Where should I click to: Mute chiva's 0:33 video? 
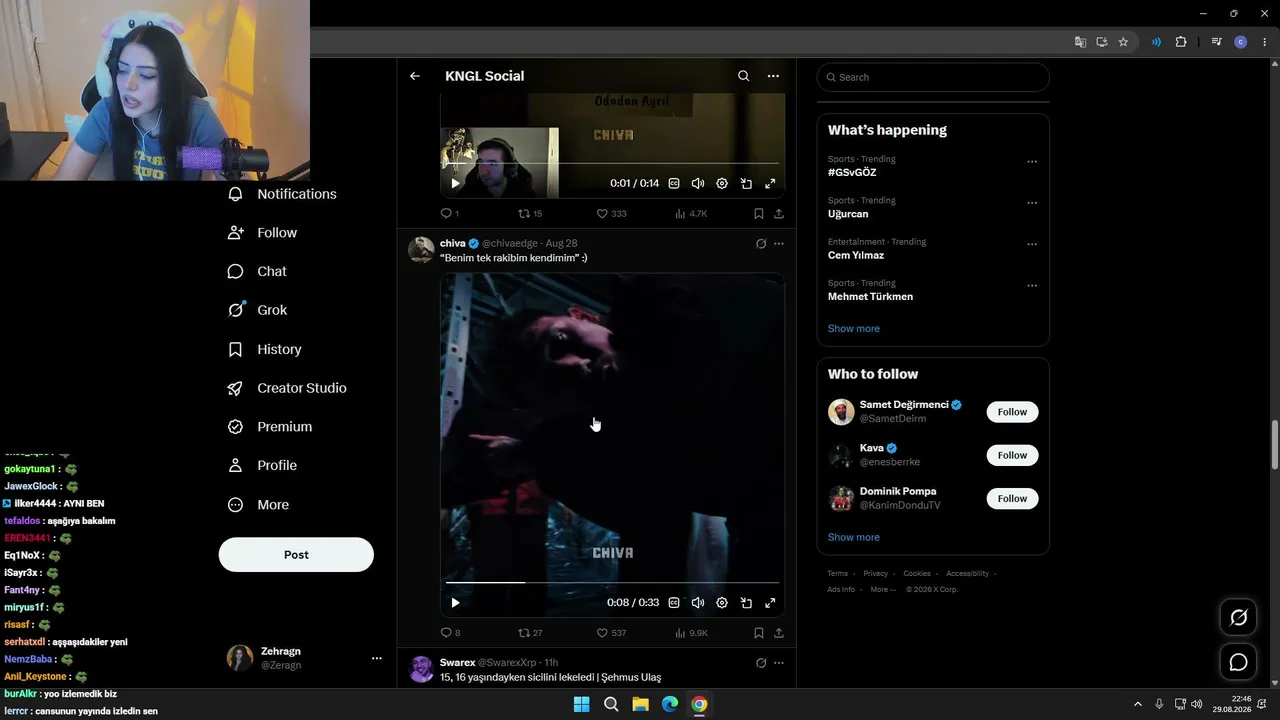pyautogui.click(x=698, y=603)
